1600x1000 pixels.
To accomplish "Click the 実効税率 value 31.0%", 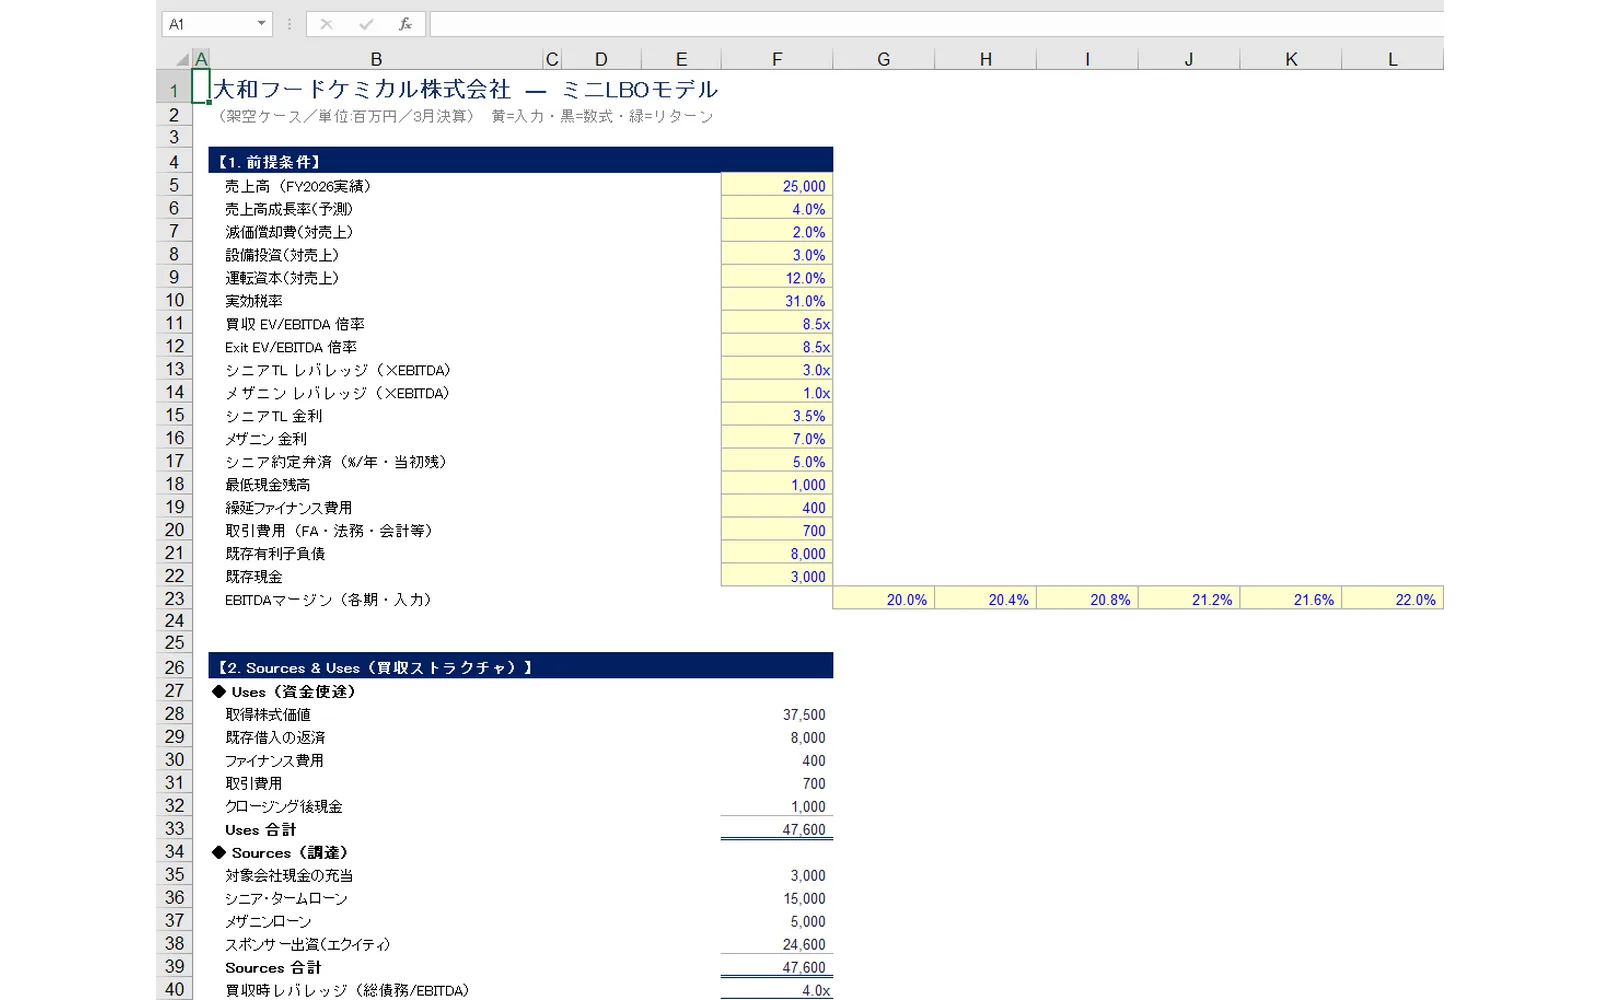I will click(777, 301).
